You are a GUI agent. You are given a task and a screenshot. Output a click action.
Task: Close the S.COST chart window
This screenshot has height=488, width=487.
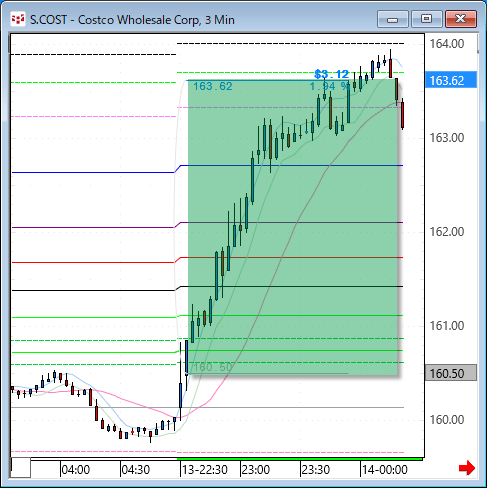461,19
